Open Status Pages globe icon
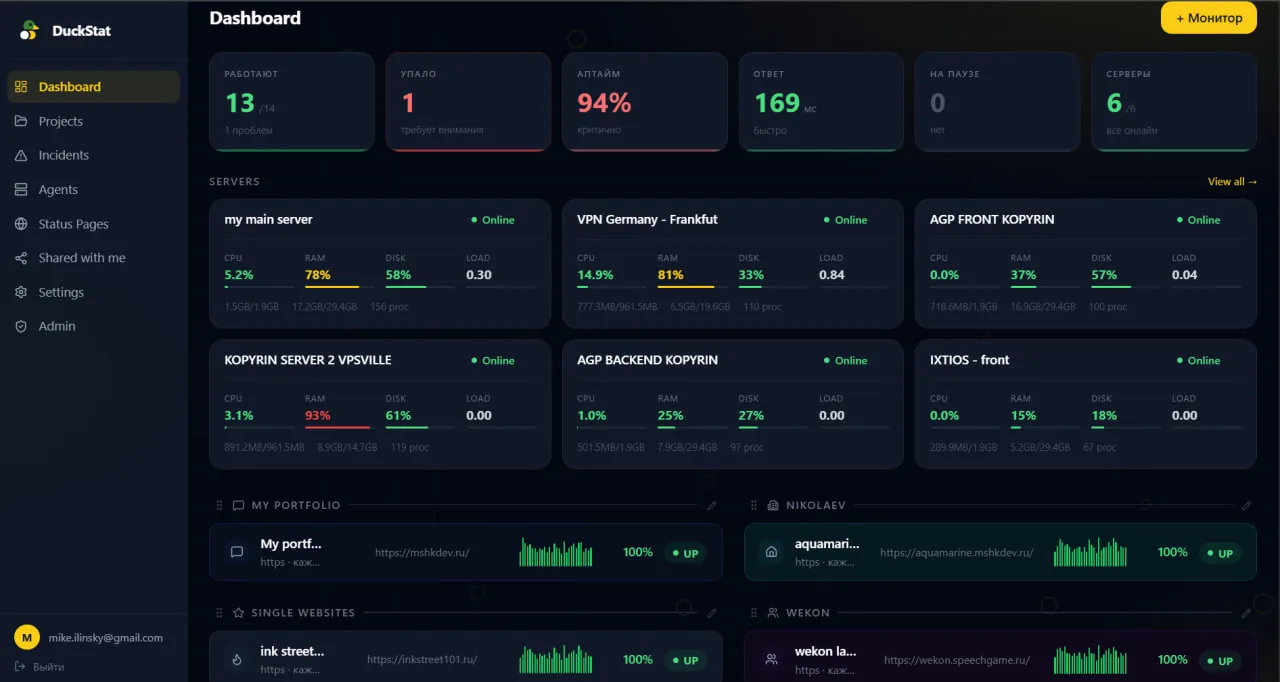The height and width of the screenshot is (682, 1280). (x=21, y=224)
